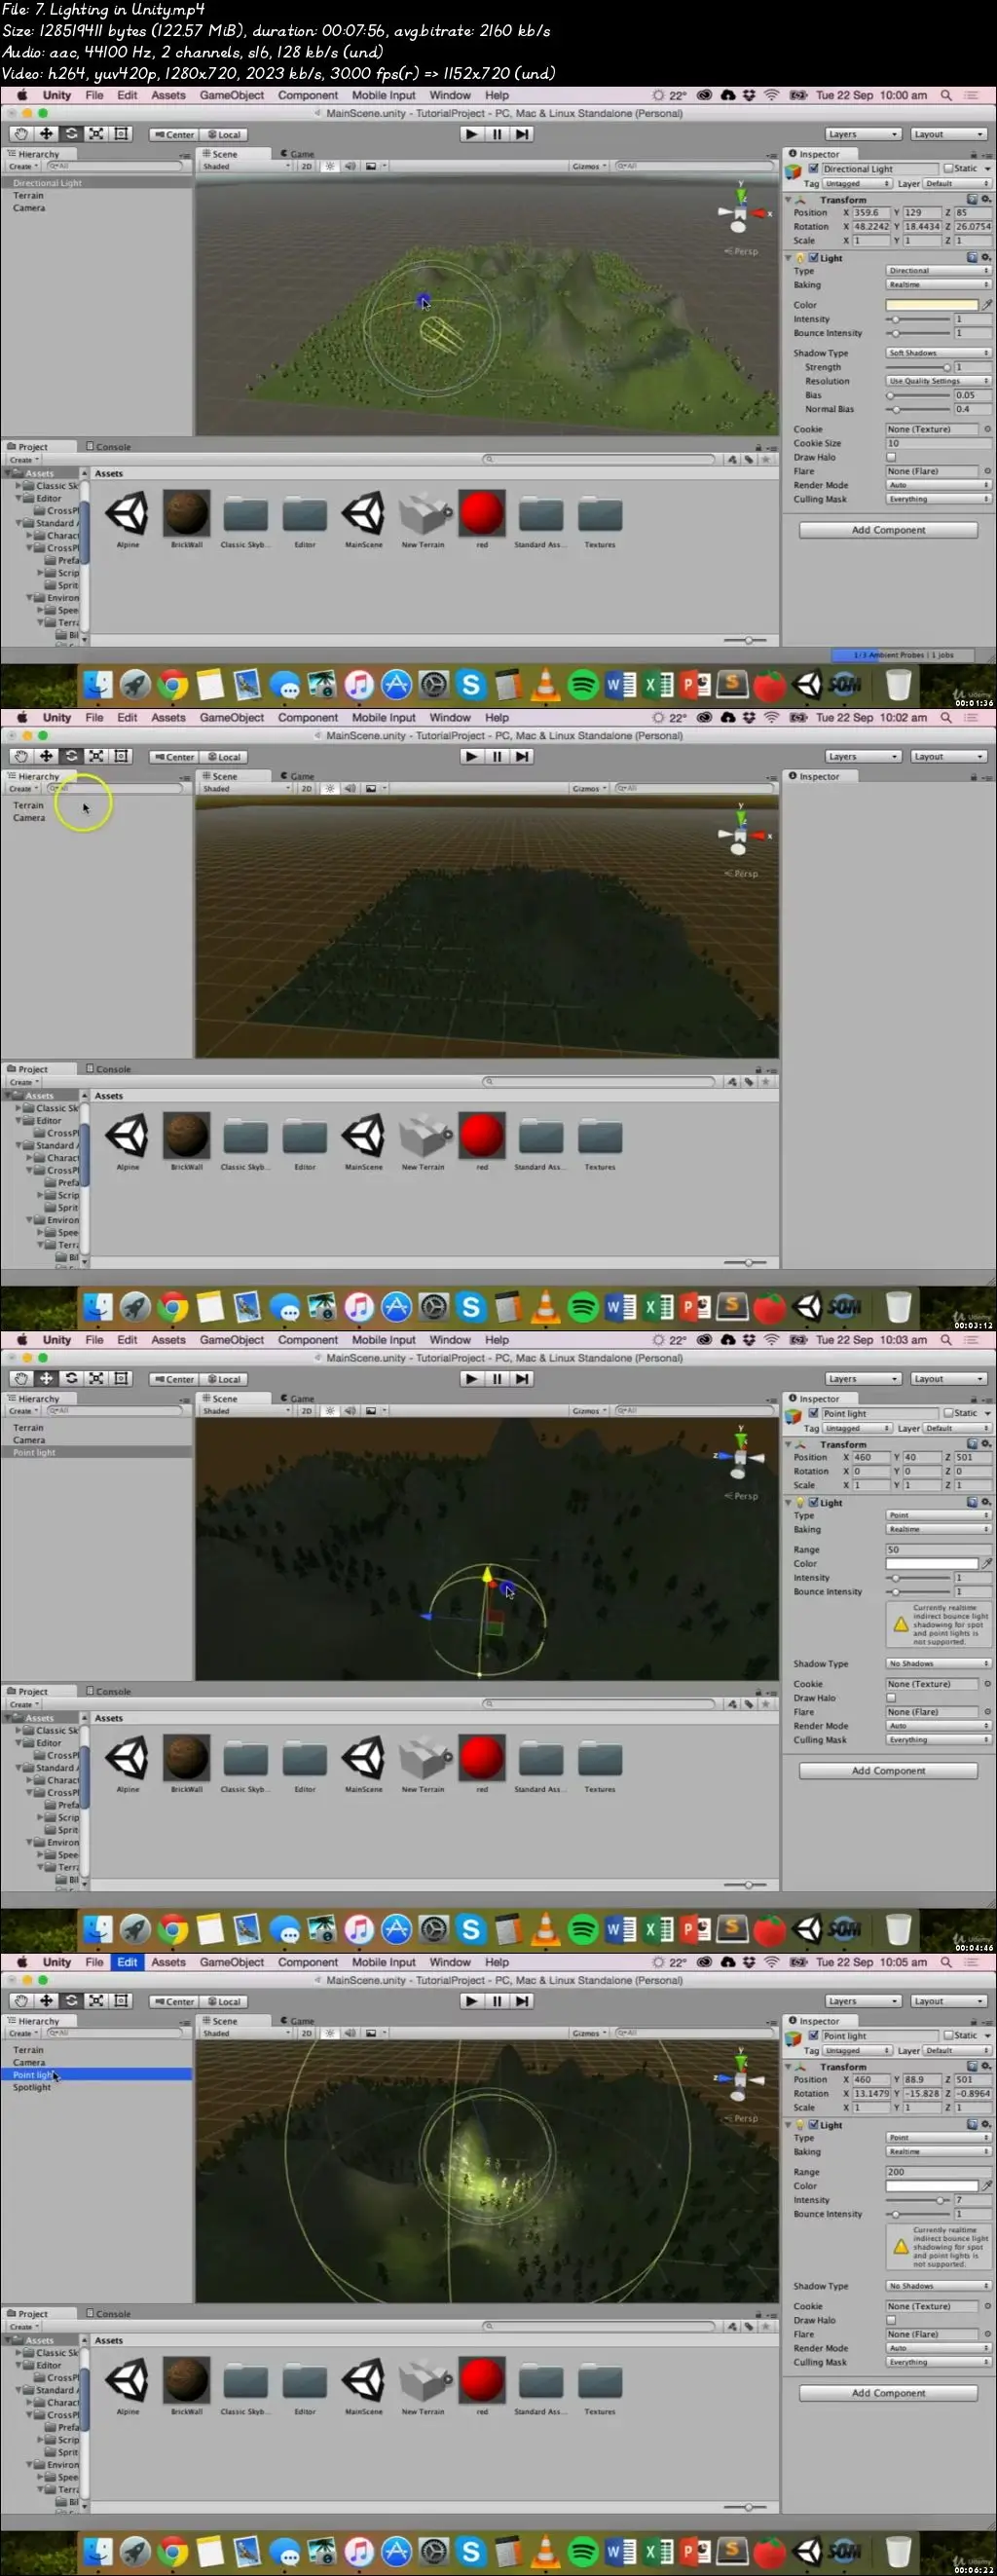Collapse the Transform component foldout in the 10:00 am frame
Screen dimensions: 997x2576
pos(788,199)
